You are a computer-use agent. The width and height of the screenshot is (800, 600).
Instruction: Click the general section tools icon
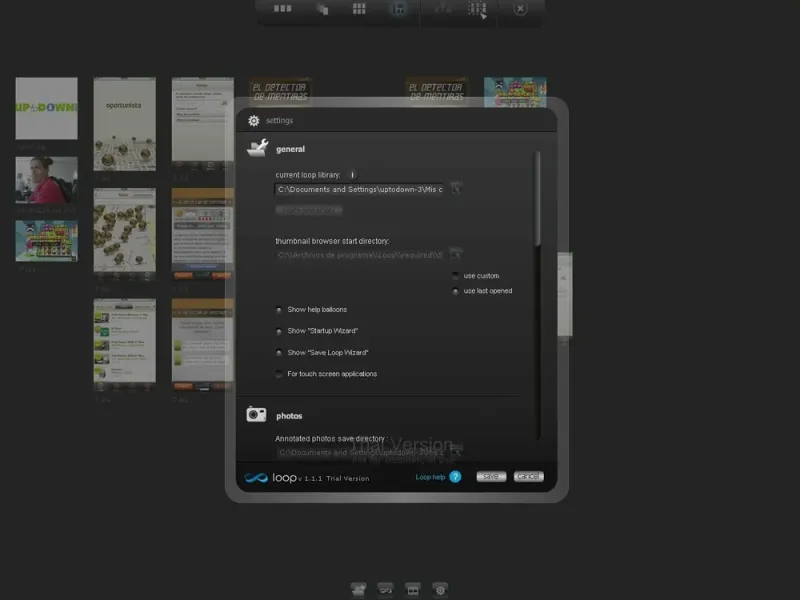(x=258, y=147)
